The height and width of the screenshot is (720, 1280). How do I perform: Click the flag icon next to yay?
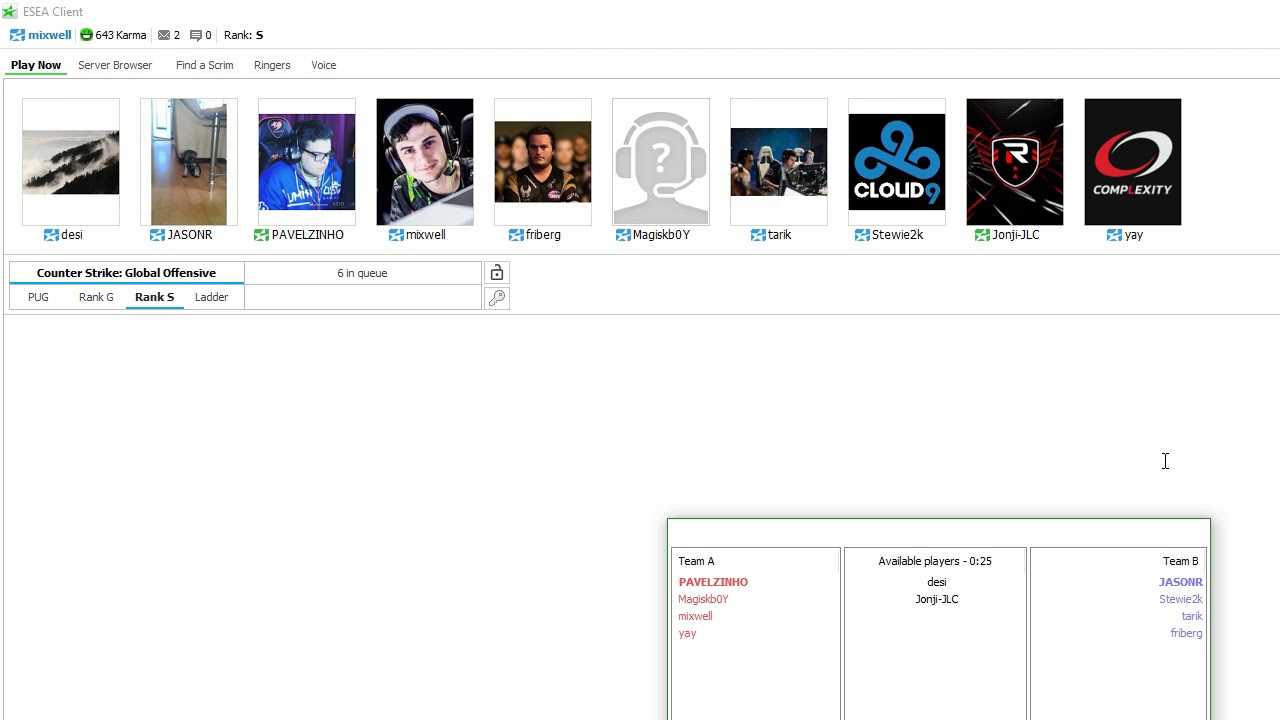1114,235
